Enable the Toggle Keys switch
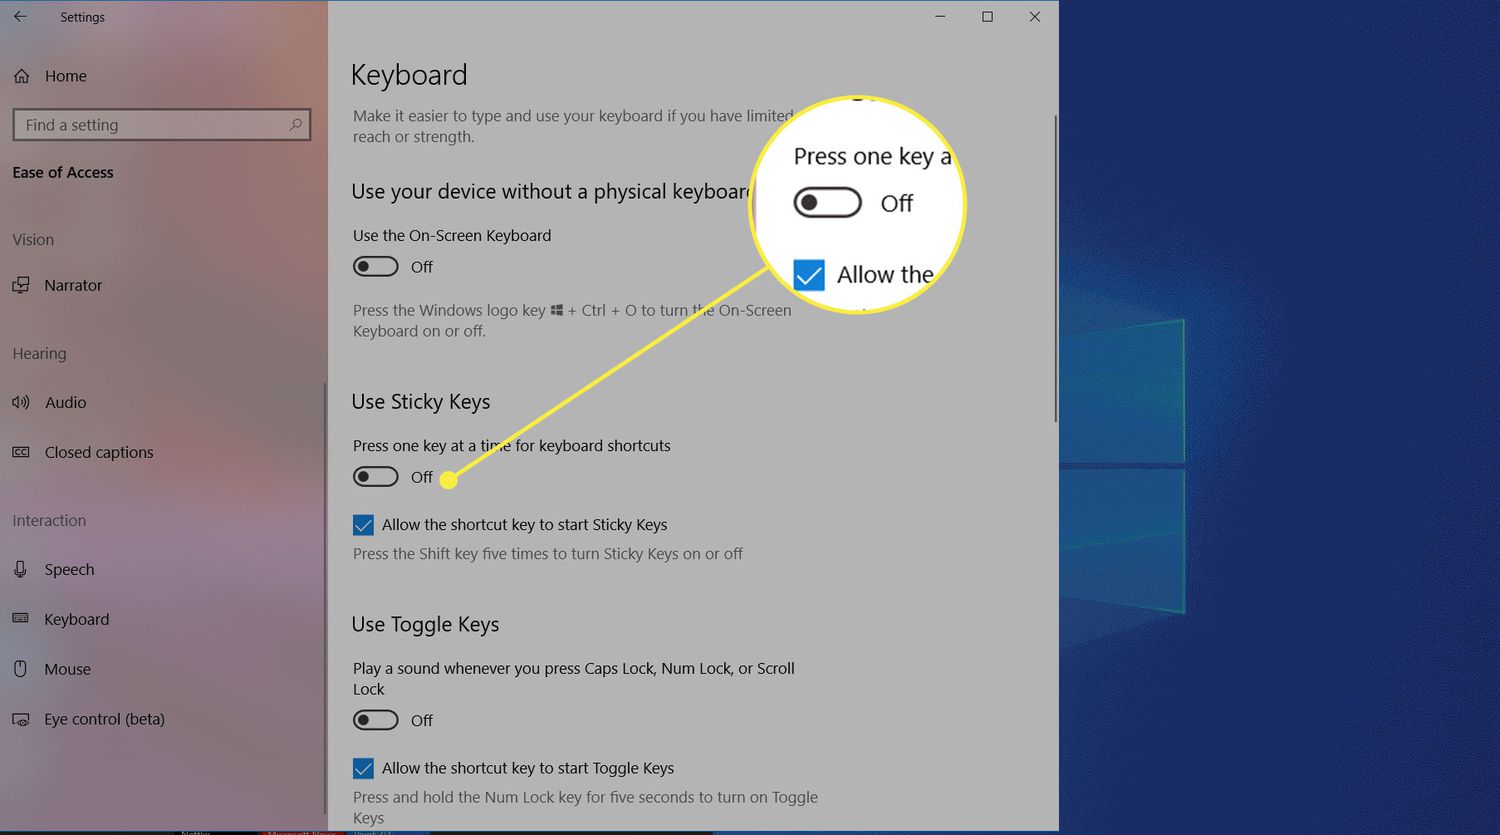Image resolution: width=1500 pixels, height=835 pixels. point(376,720)
